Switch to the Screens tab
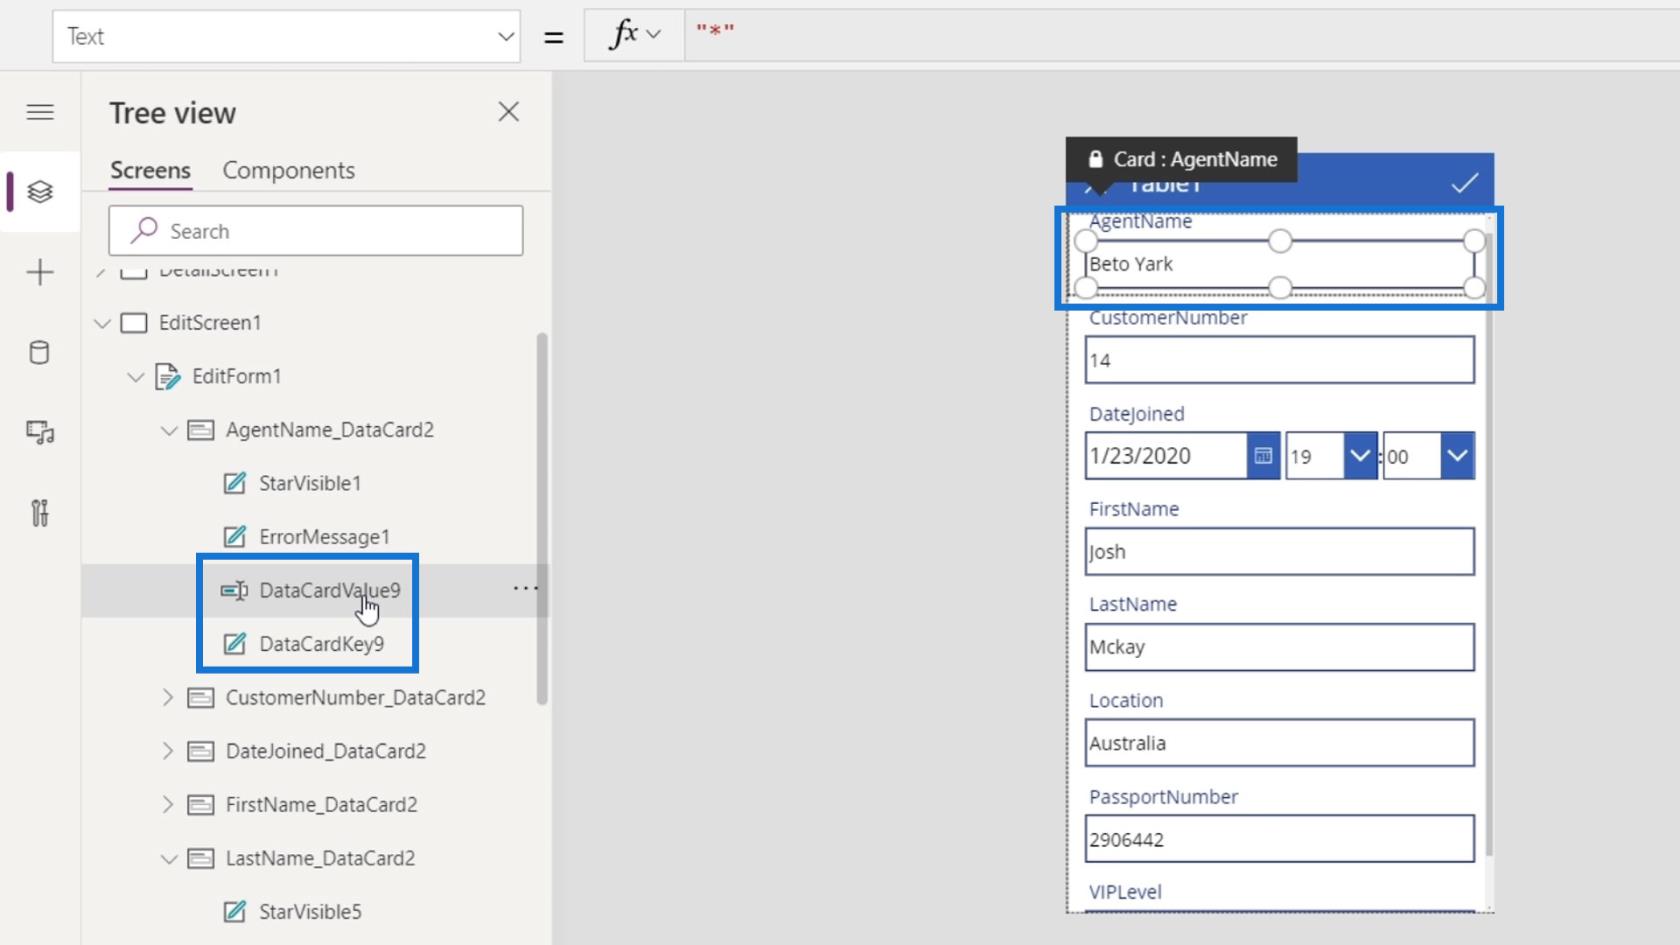The height and width of the screenshot is (945, 1680). [150, 170]
